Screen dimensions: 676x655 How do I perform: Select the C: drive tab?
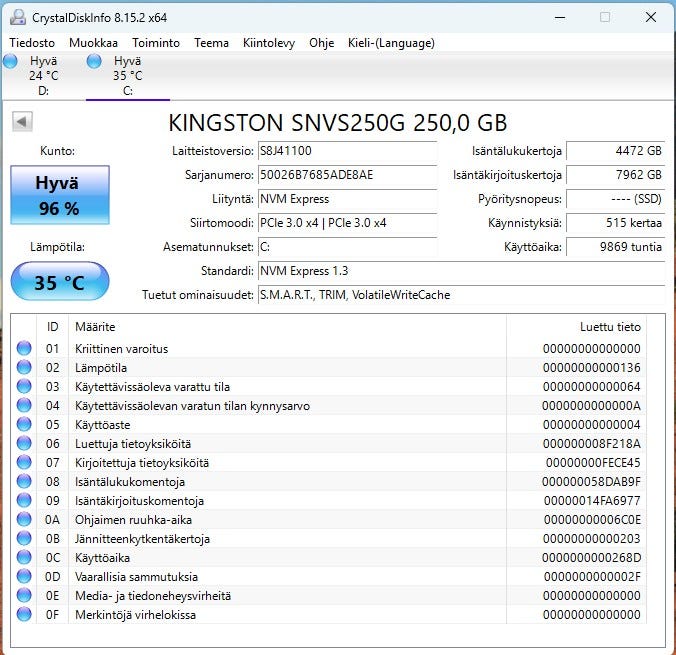(x=127, y=76)
